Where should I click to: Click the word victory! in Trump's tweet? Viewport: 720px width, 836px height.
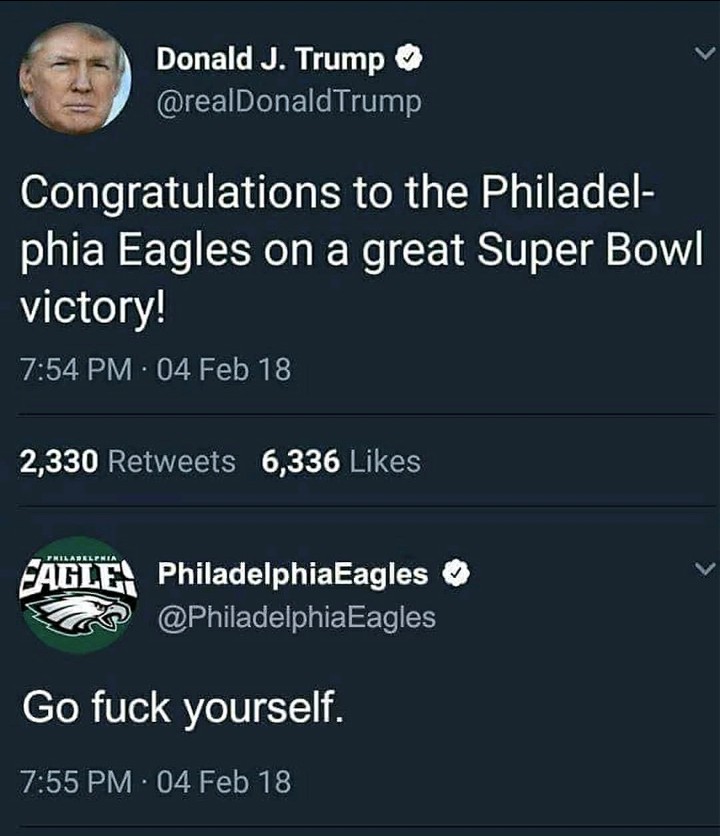pyautogui.click(x=92, y=308)
